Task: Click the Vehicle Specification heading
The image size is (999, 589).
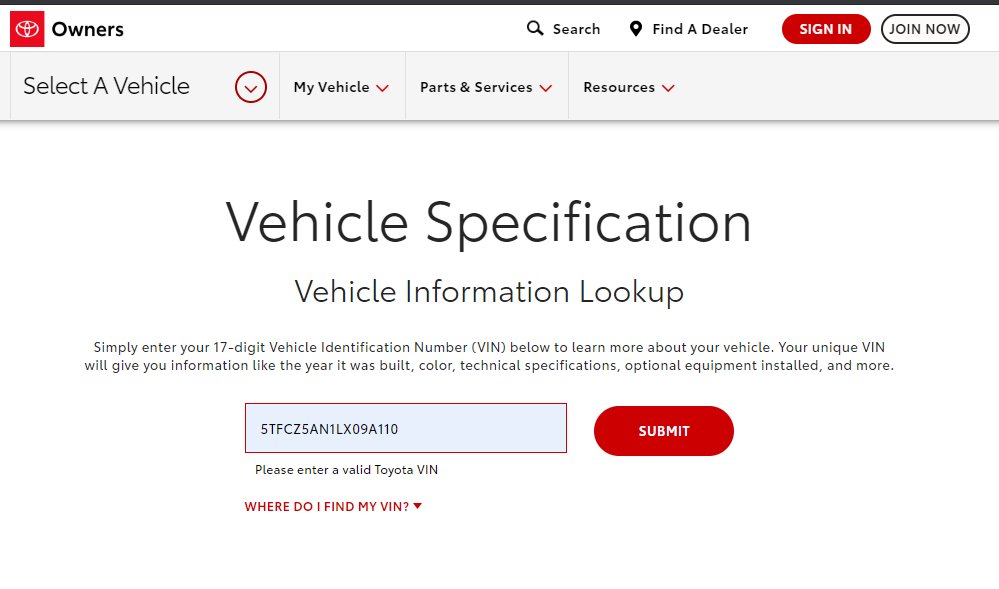Action: point(489,222)
